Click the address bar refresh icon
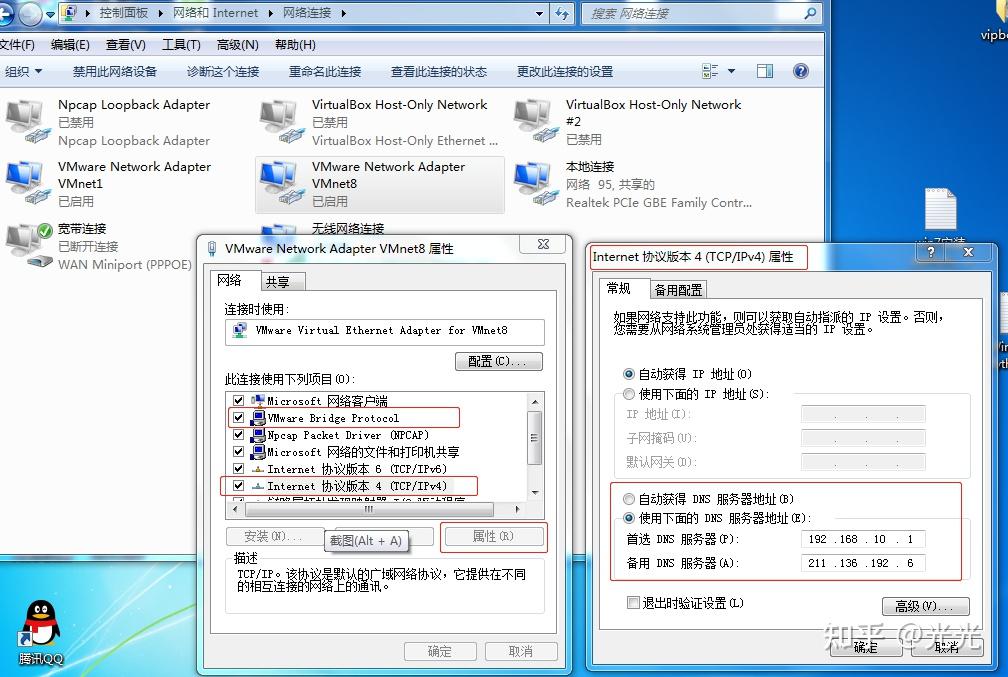The image size is (1008, 677). coord(561,14)
